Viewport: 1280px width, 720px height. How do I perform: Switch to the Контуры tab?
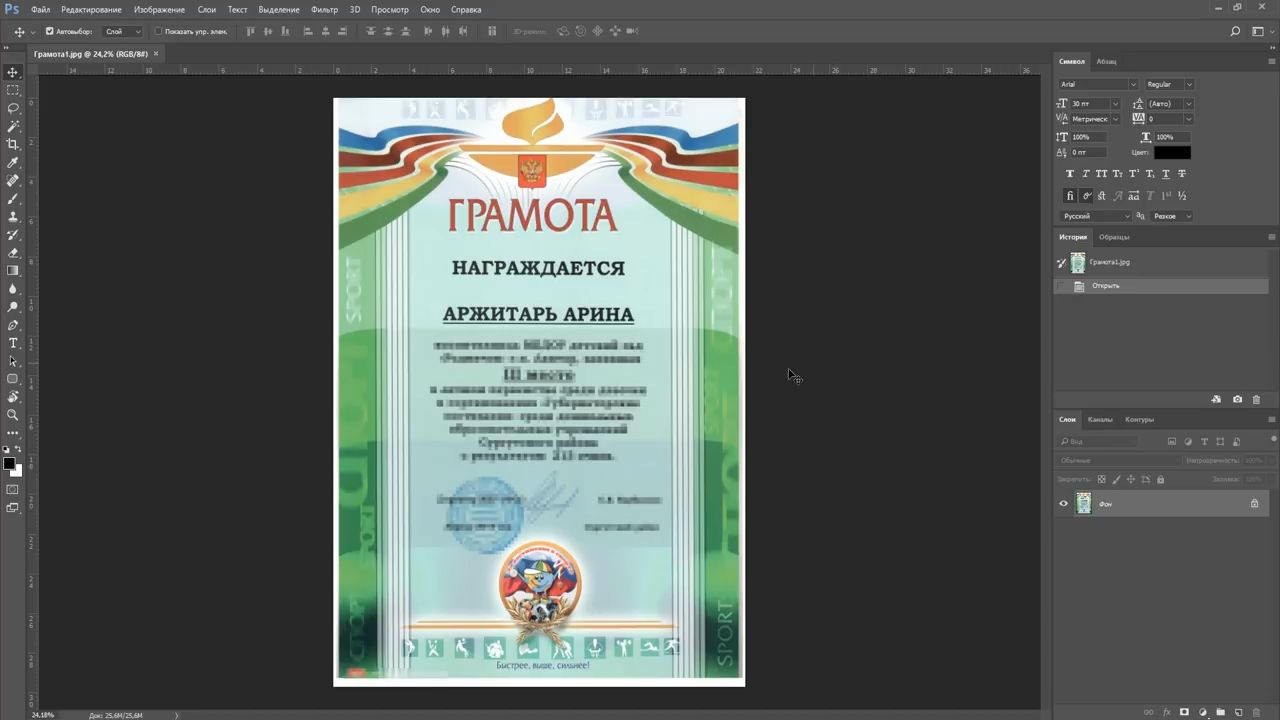point(1139,419)
